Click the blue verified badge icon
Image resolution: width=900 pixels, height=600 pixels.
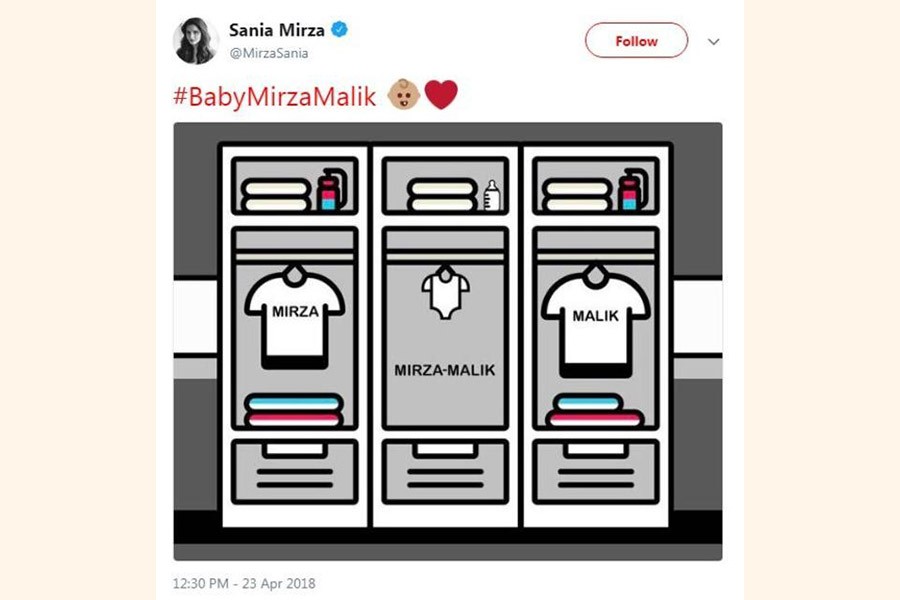pyautogui.click(x=339, y=29)
